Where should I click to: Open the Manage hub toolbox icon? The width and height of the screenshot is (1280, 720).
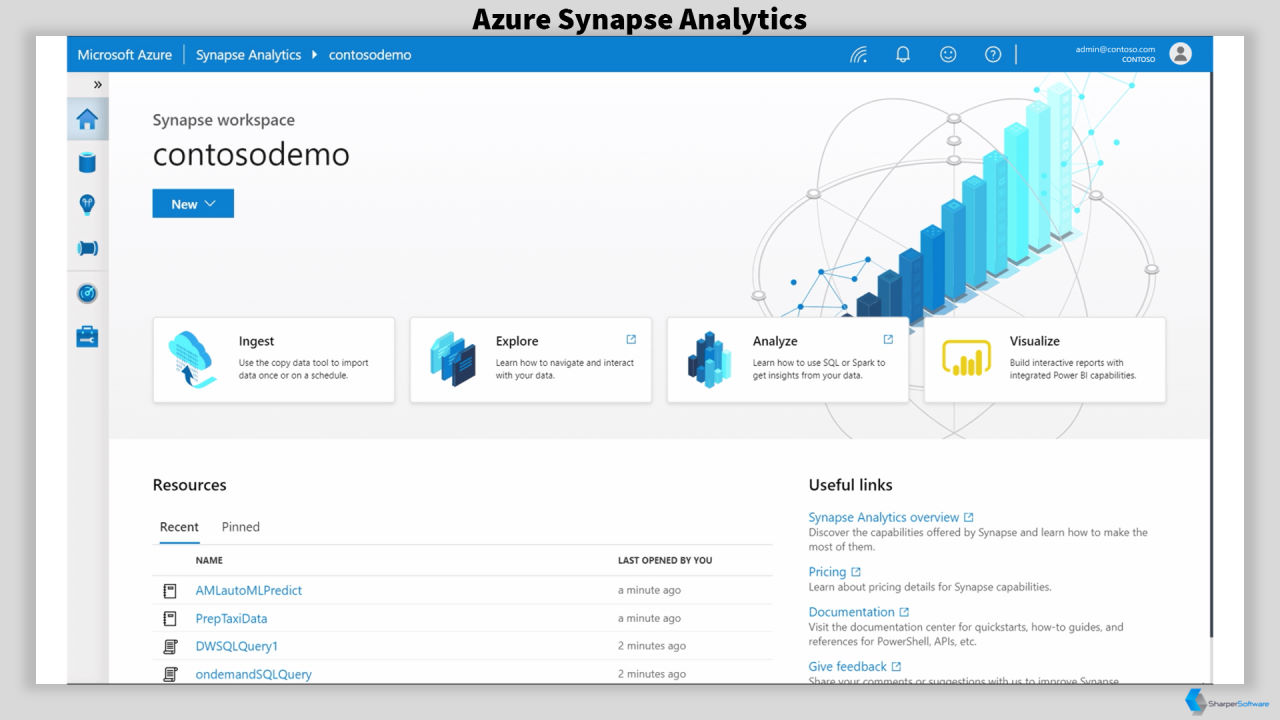pyautogui.click(x=87, y=336)
